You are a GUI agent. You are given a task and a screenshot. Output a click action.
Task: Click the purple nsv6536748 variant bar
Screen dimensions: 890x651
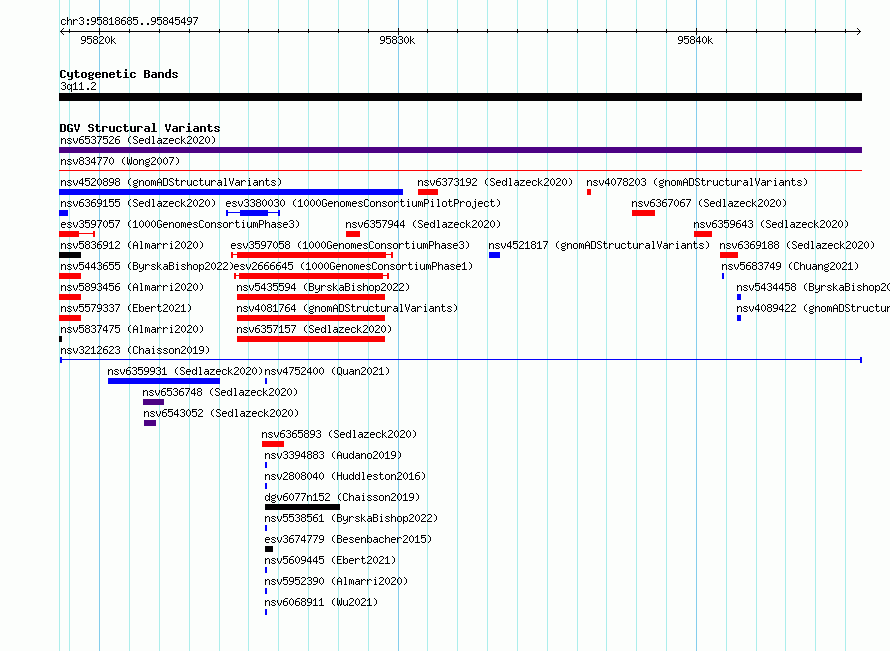coord(153,402)
